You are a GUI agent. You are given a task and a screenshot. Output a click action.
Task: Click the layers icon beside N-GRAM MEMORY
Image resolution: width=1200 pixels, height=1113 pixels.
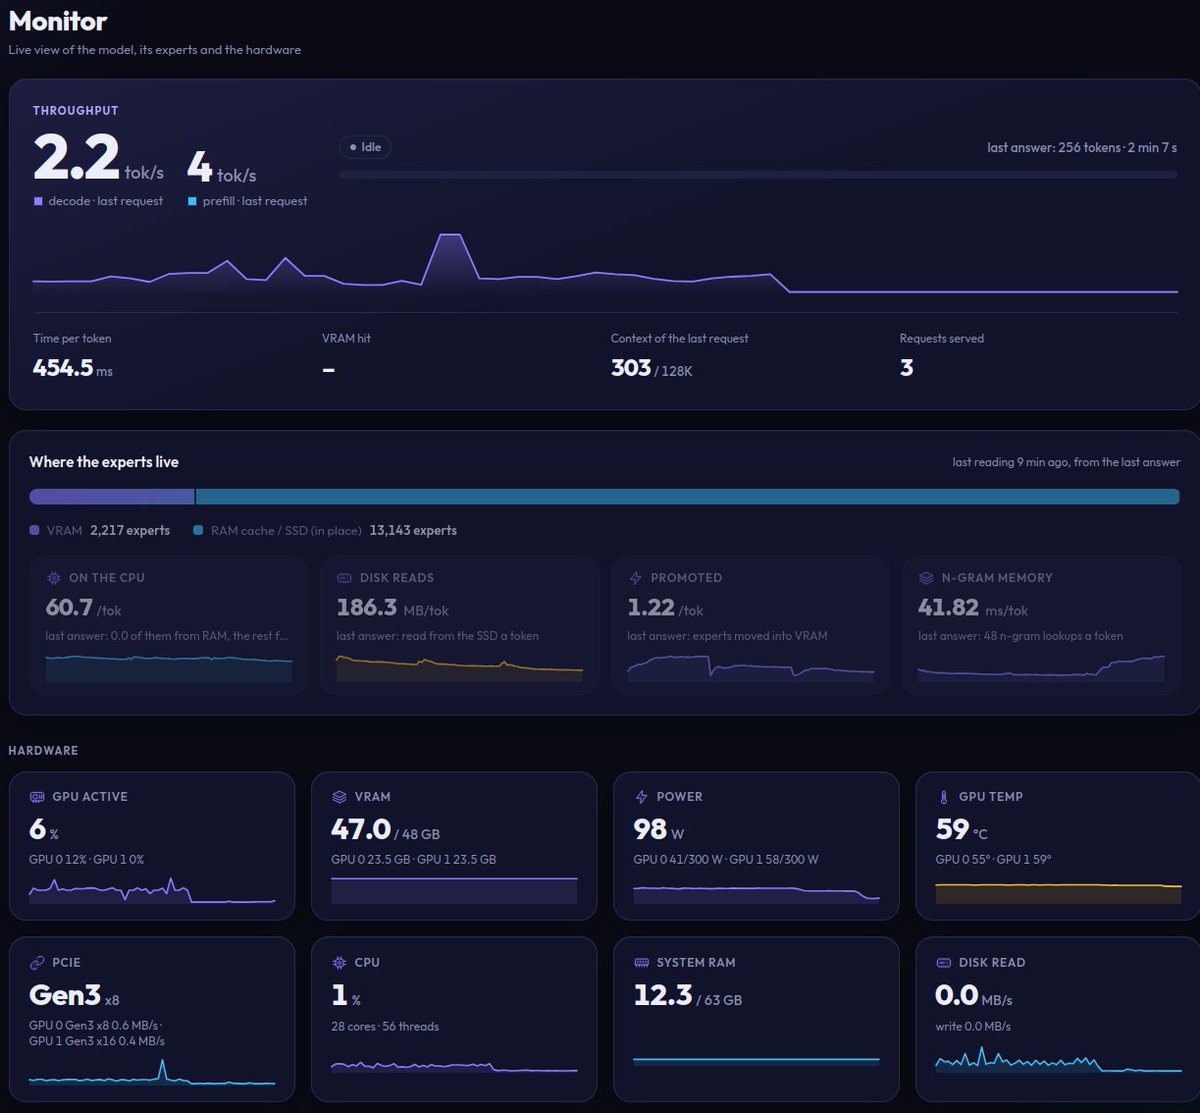tap(926, 578)
